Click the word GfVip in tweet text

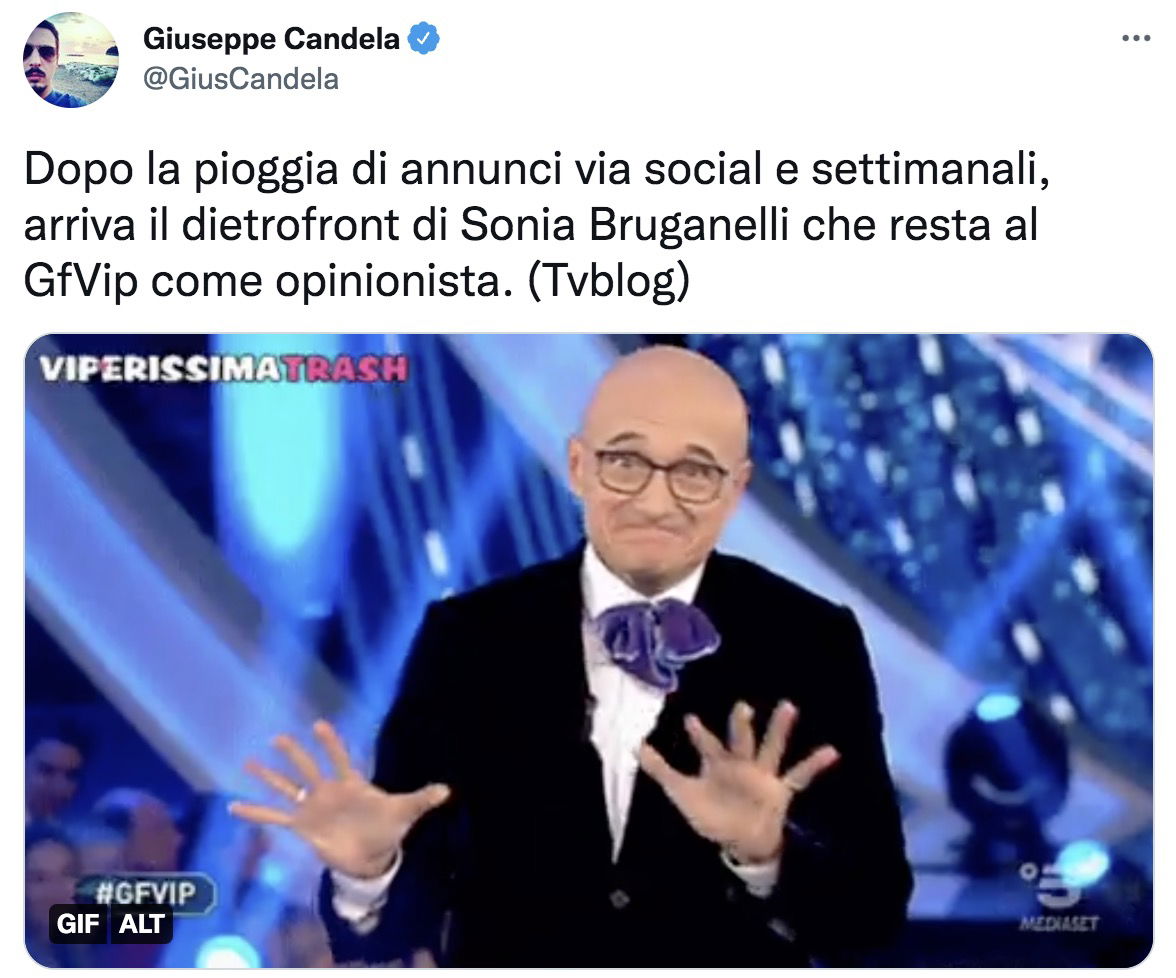(x=81, y=281)
